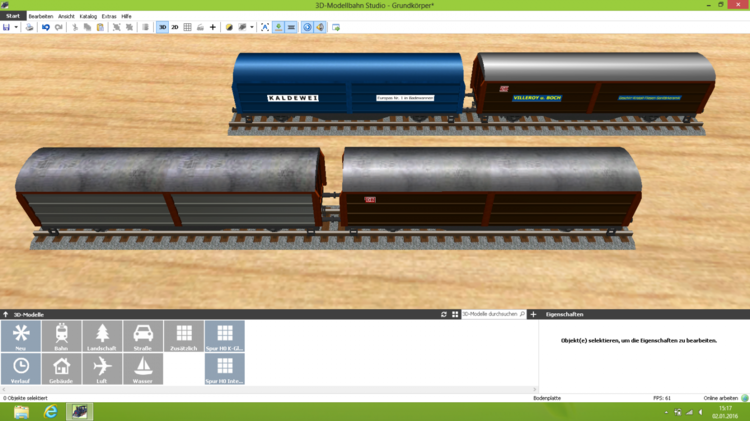Click the Neu catalog tile

point(21,336)
